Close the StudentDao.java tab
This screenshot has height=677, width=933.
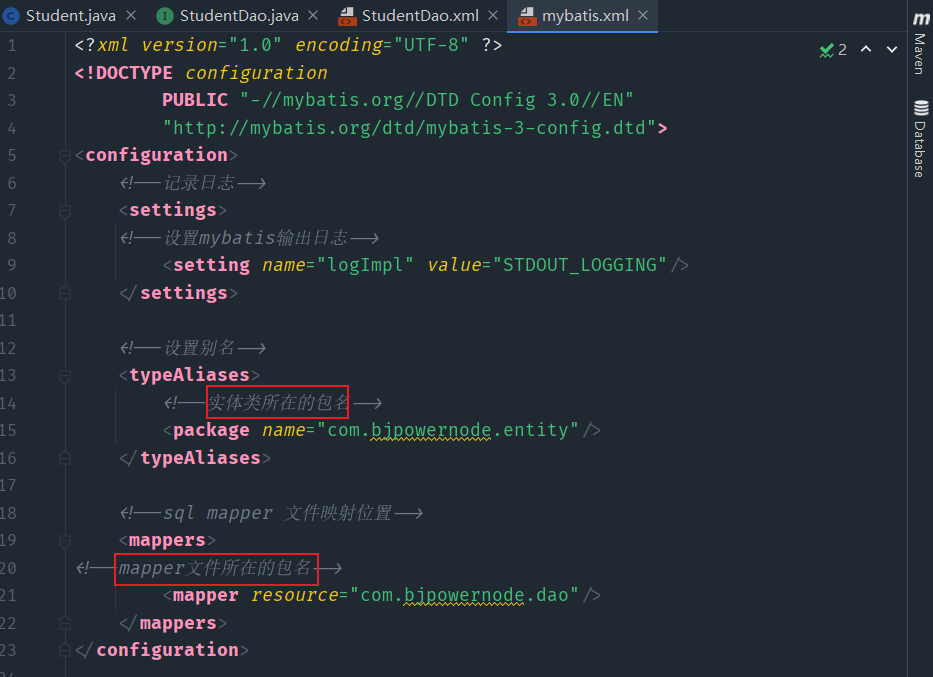pyautogui.click(x=314, y=15)
